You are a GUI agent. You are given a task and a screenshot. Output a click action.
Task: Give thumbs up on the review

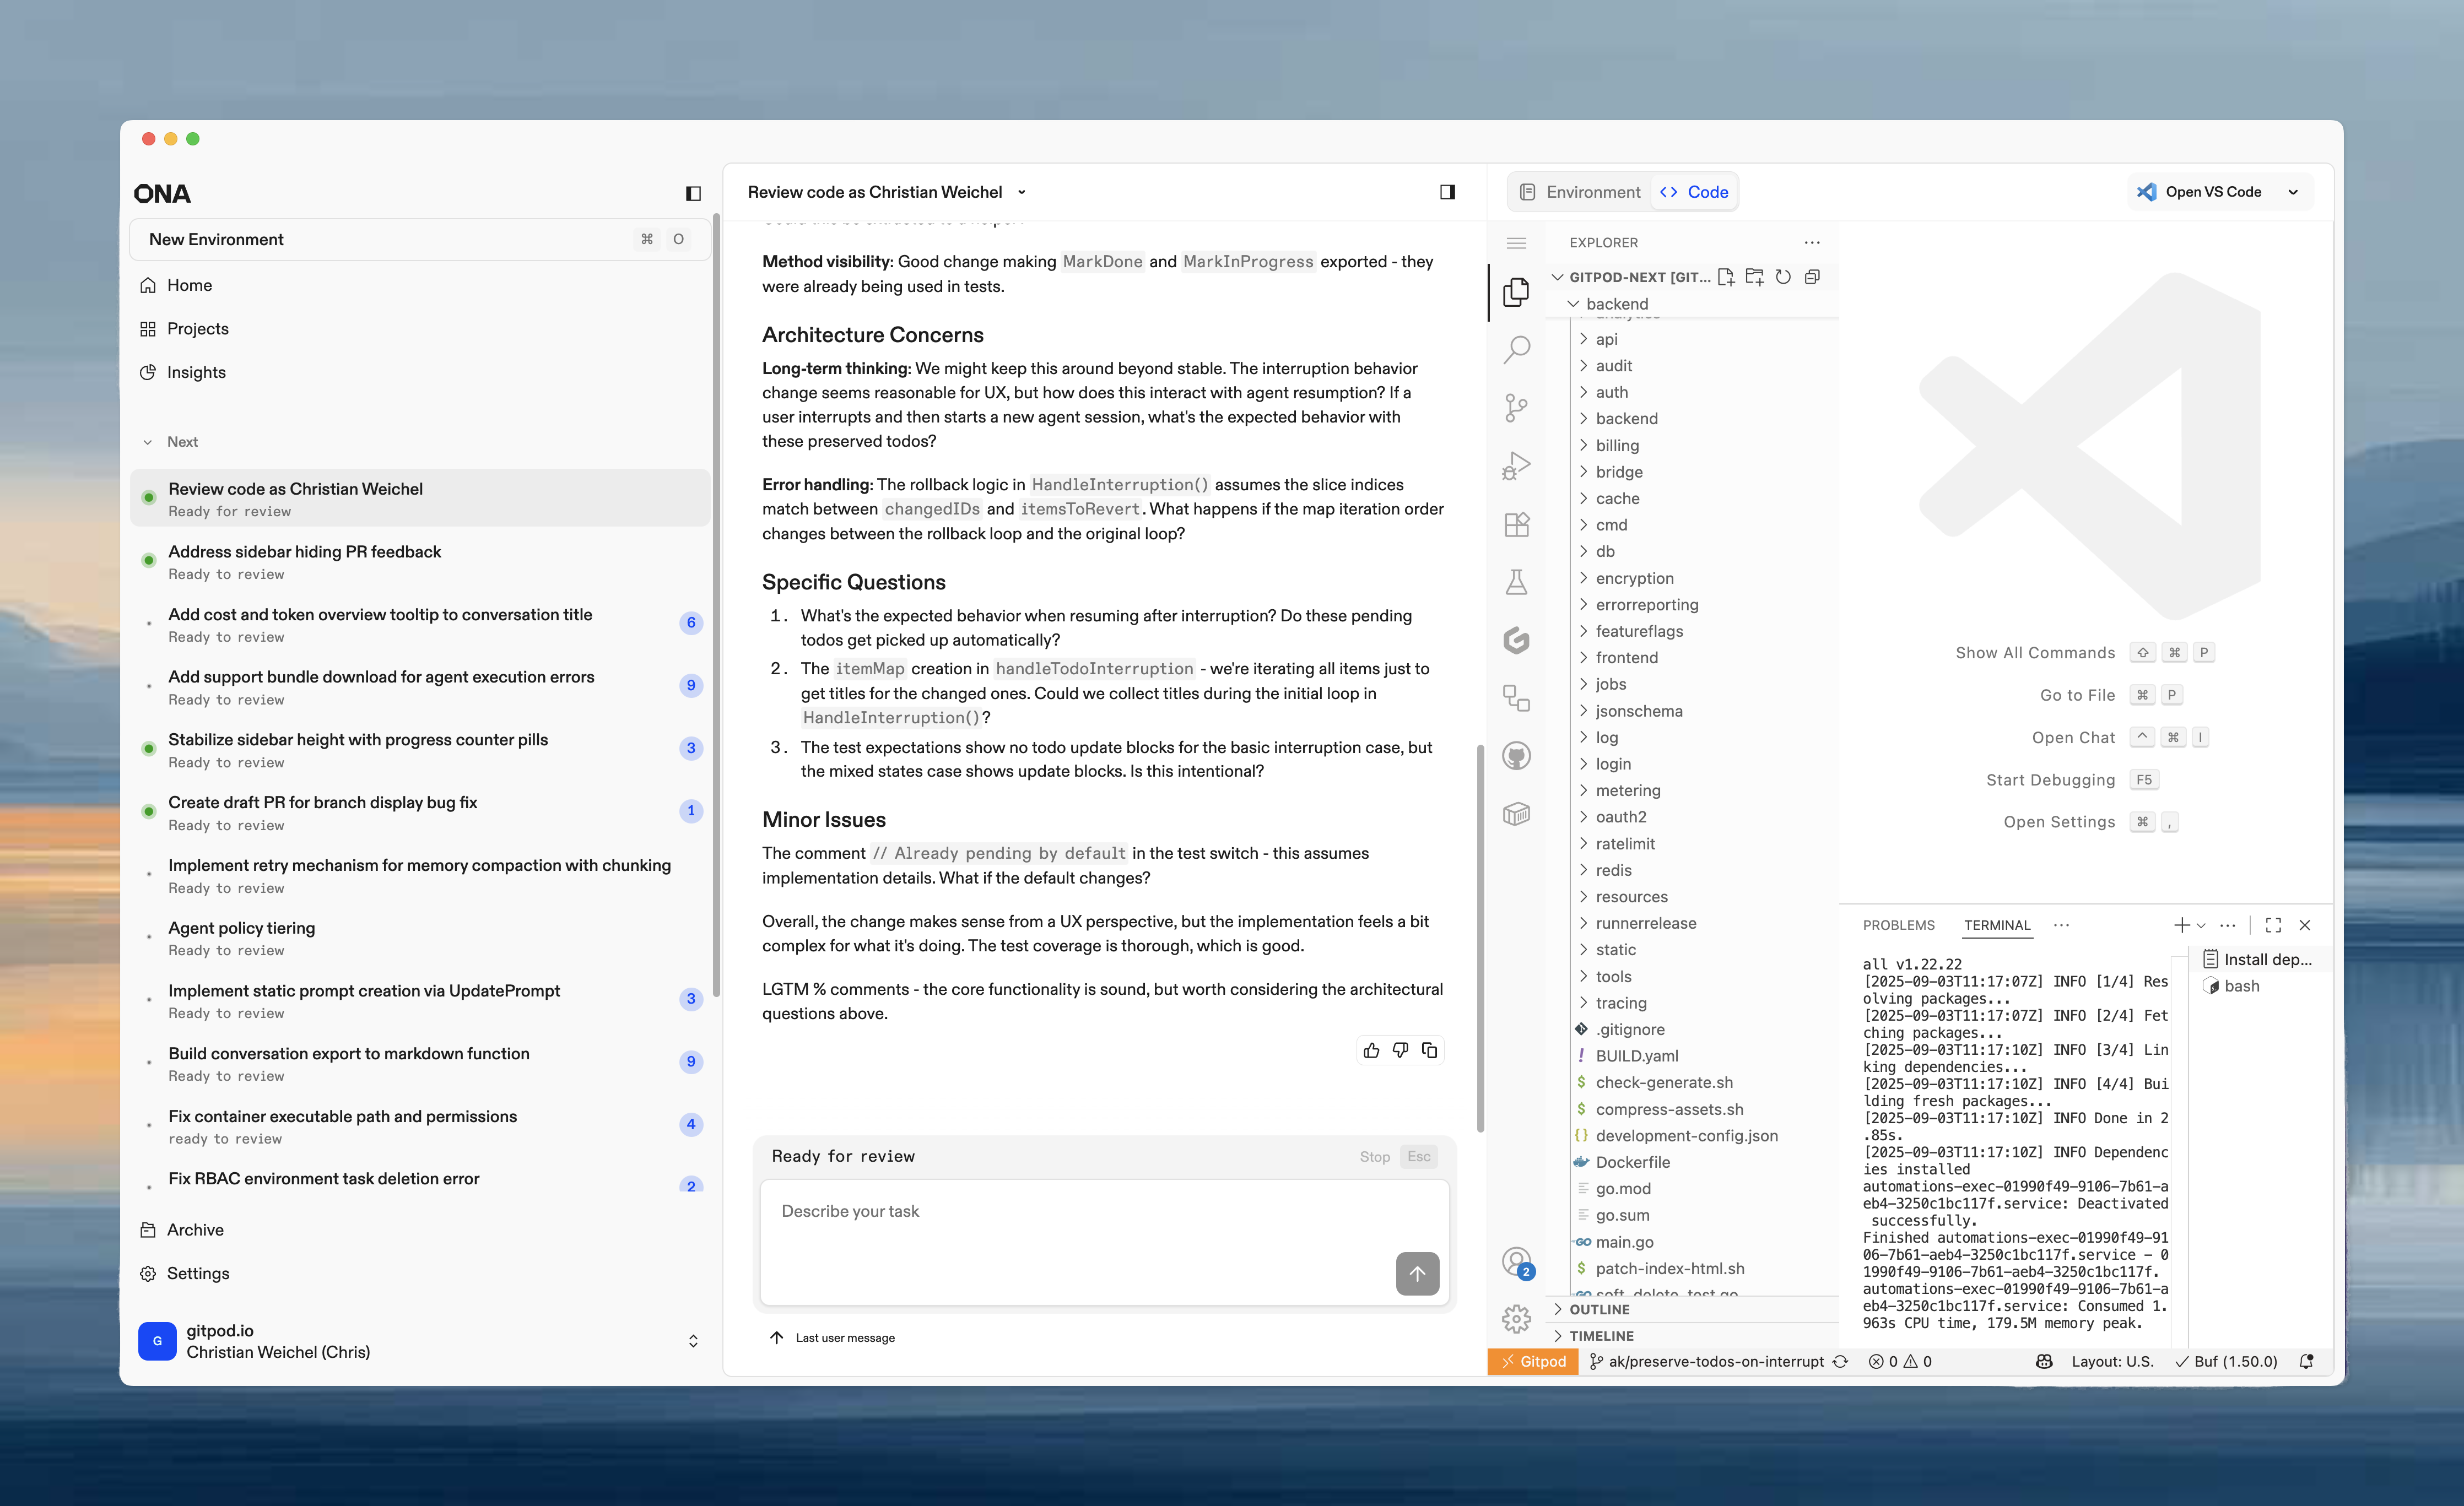tap(1371, 1050)
